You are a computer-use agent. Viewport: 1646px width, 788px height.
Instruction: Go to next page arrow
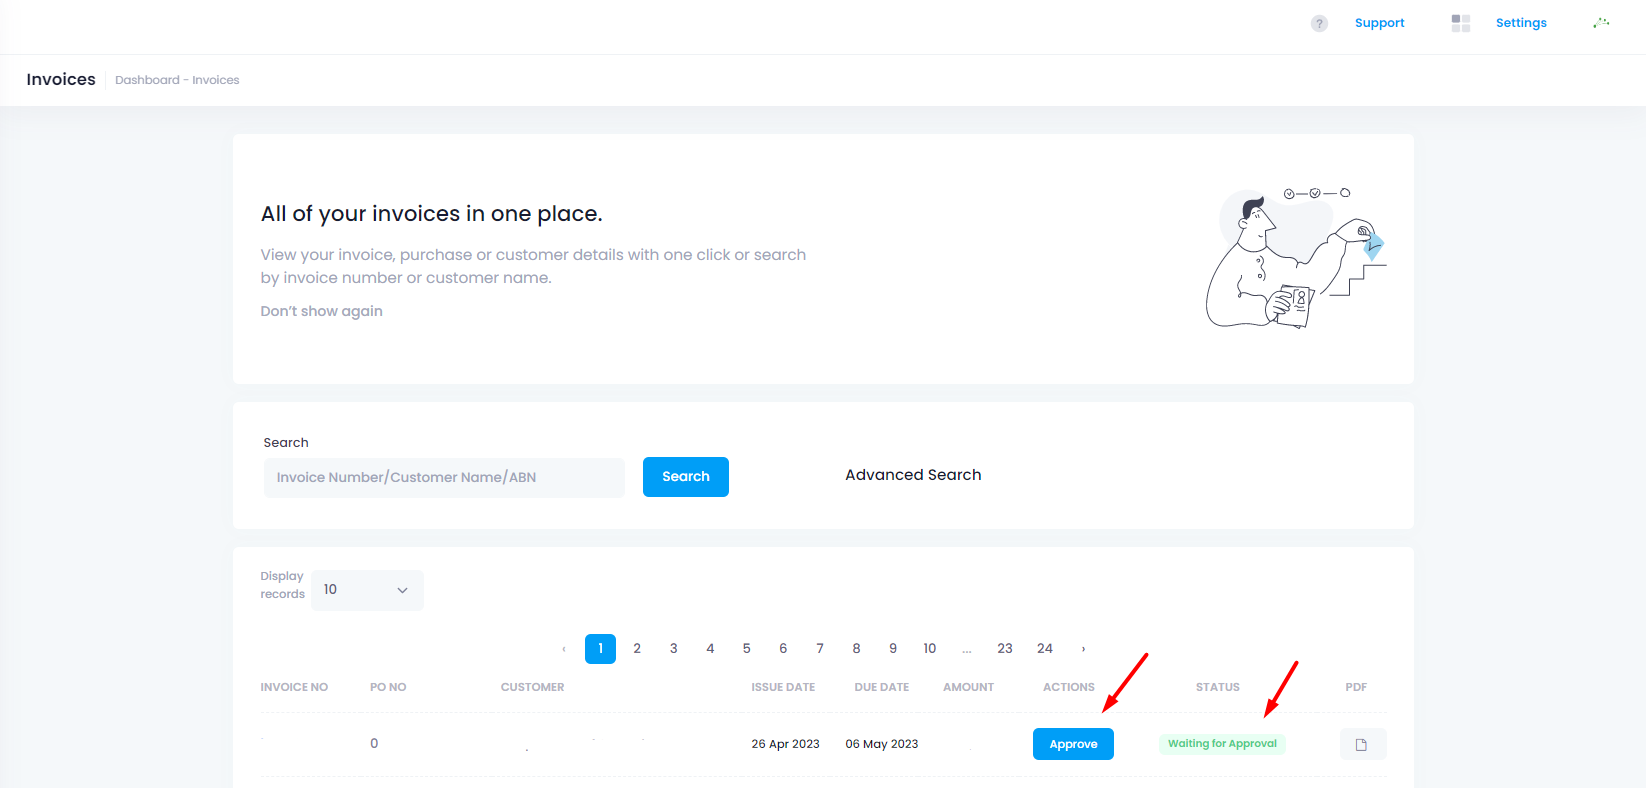coord(1083,649)
